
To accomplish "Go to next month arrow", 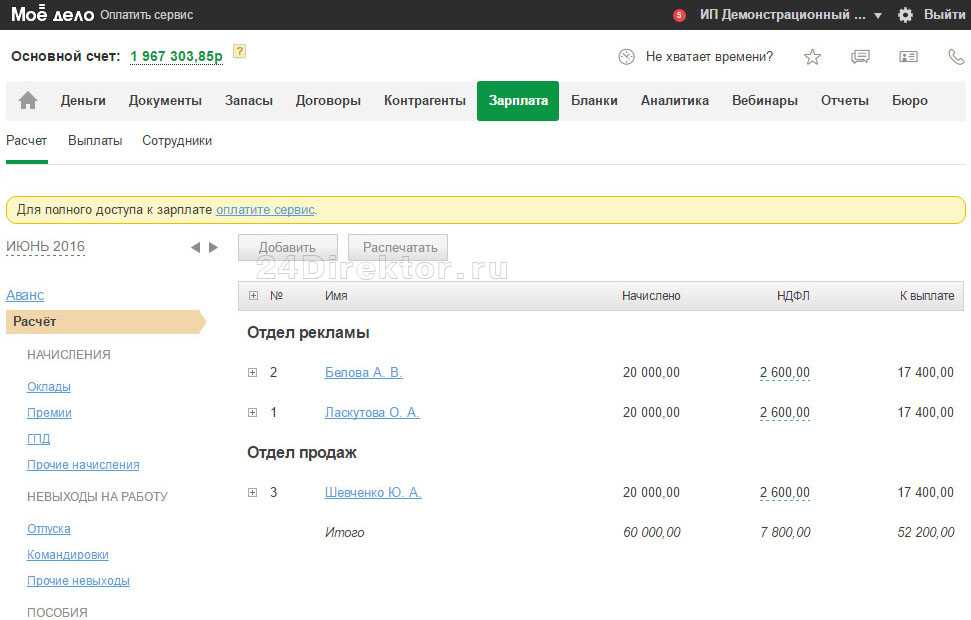I will pos(213,247).
